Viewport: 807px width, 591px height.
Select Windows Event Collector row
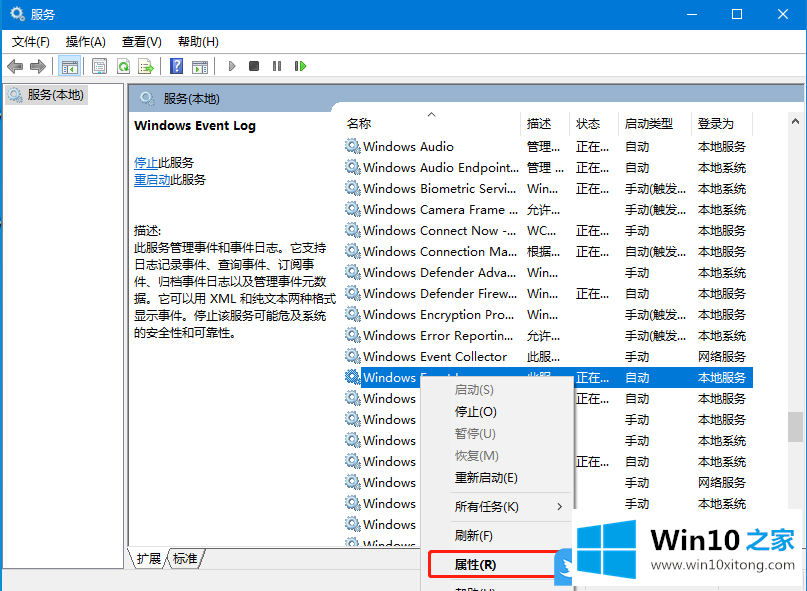(x=547, y=357)
